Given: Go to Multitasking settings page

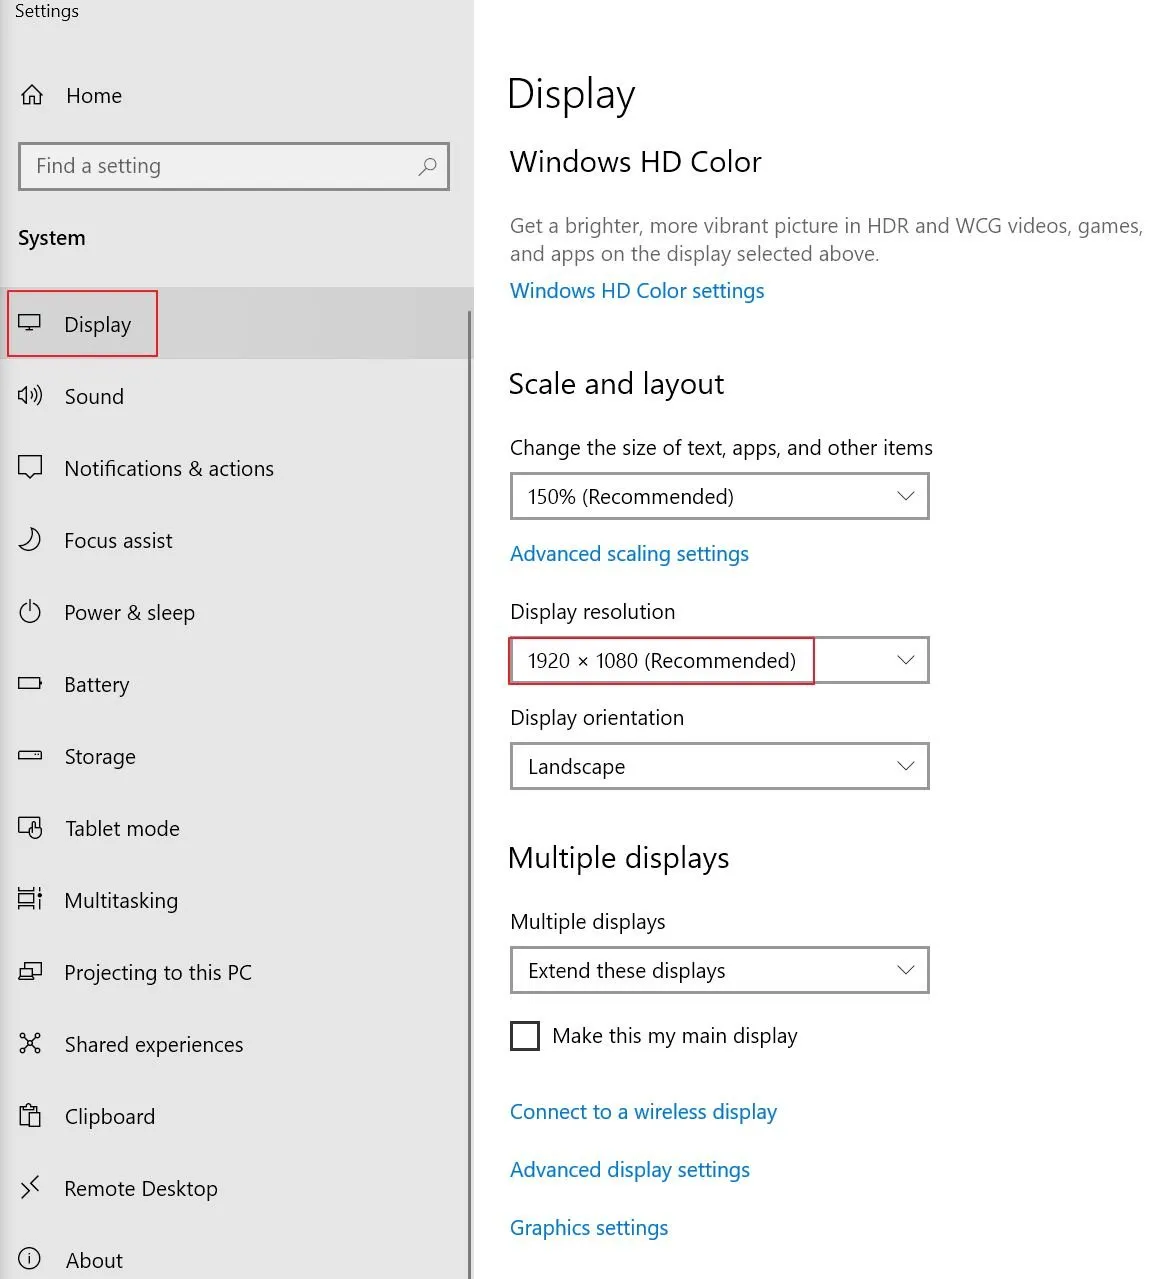Looking at the screenshot, I should [x=120, y=900].
